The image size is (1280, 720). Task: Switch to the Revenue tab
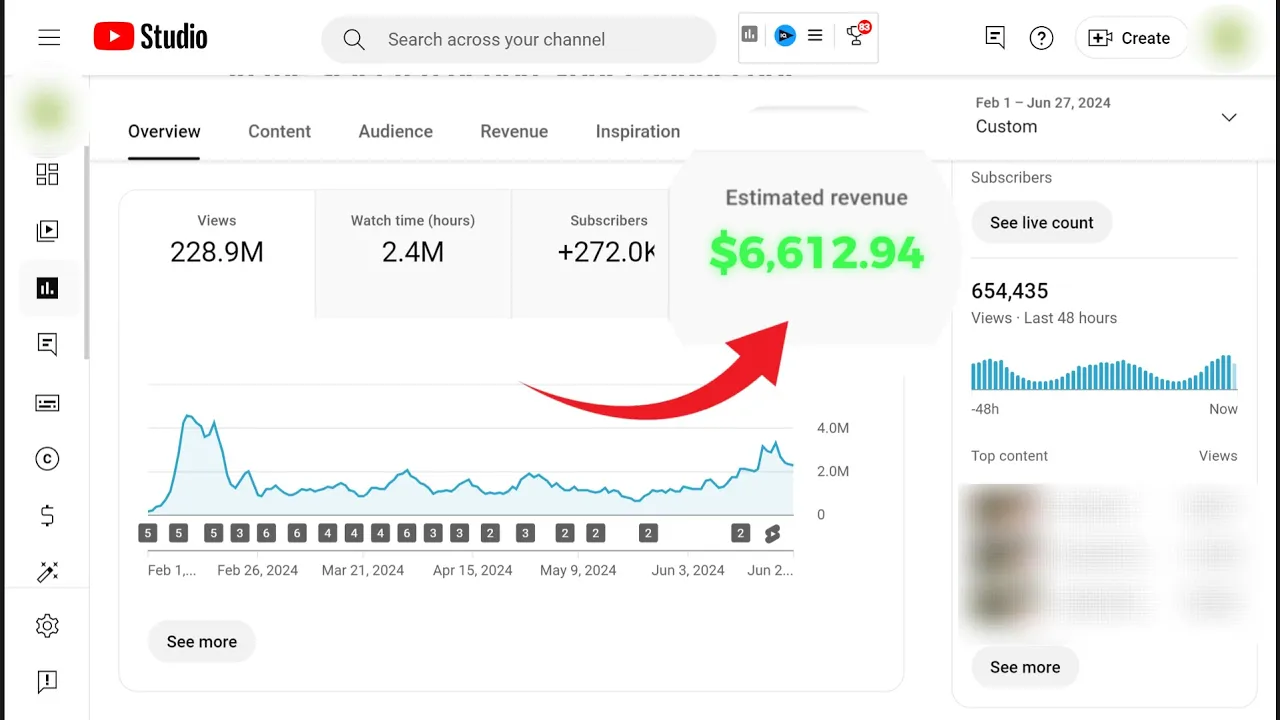point(514,131)
